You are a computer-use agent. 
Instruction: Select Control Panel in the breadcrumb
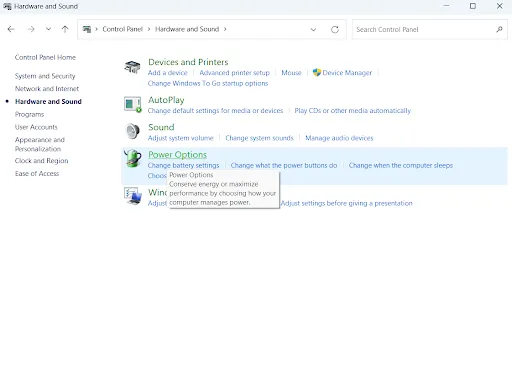pyautogui.click(x=122, y=29)
